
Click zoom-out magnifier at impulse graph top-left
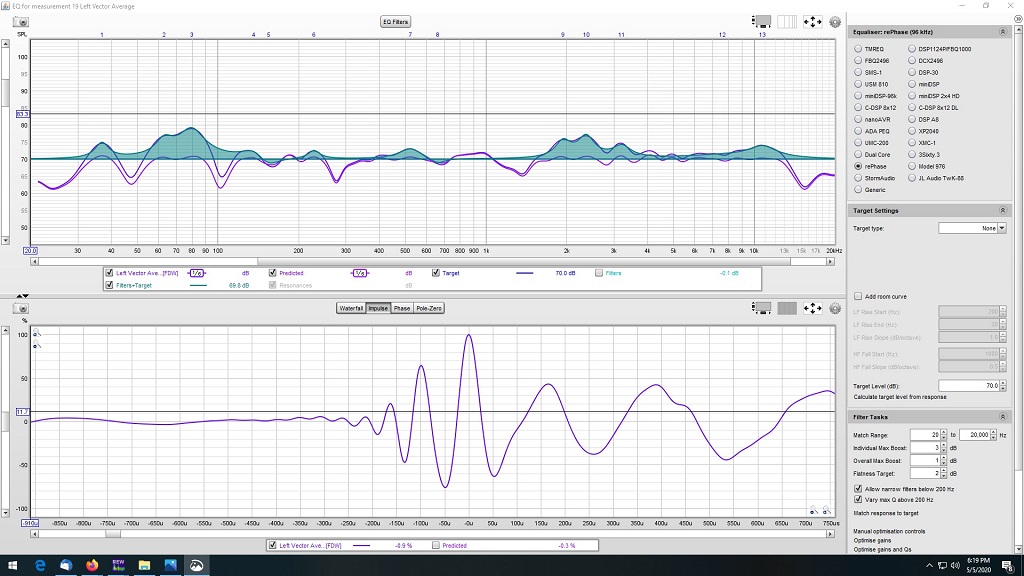[x=37, y=344]
